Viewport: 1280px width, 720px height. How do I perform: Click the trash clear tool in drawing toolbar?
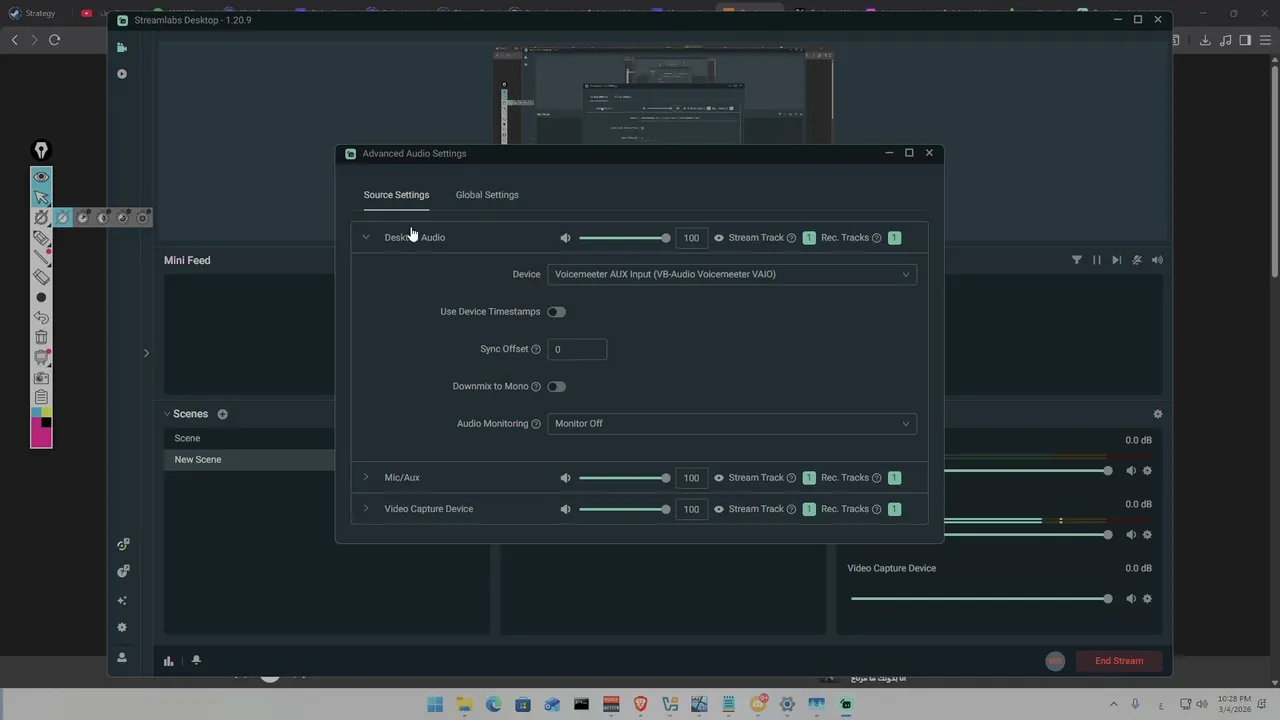(41, 337)
